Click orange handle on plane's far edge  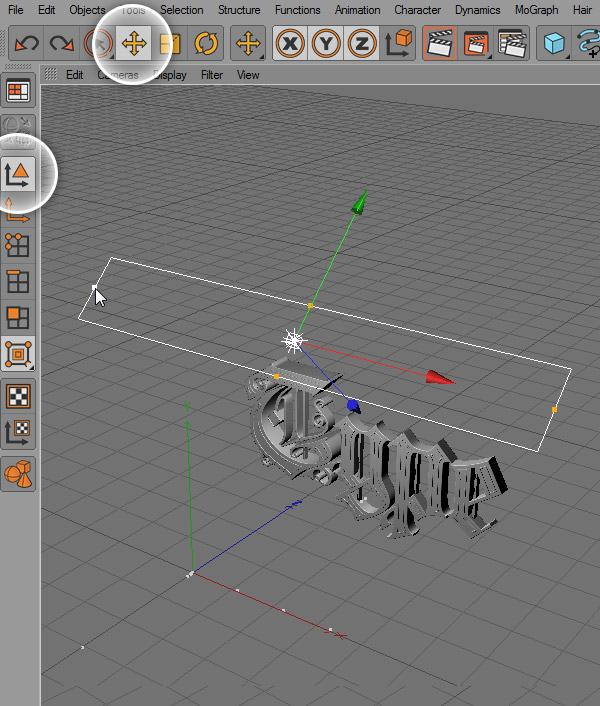coord(310,306)
